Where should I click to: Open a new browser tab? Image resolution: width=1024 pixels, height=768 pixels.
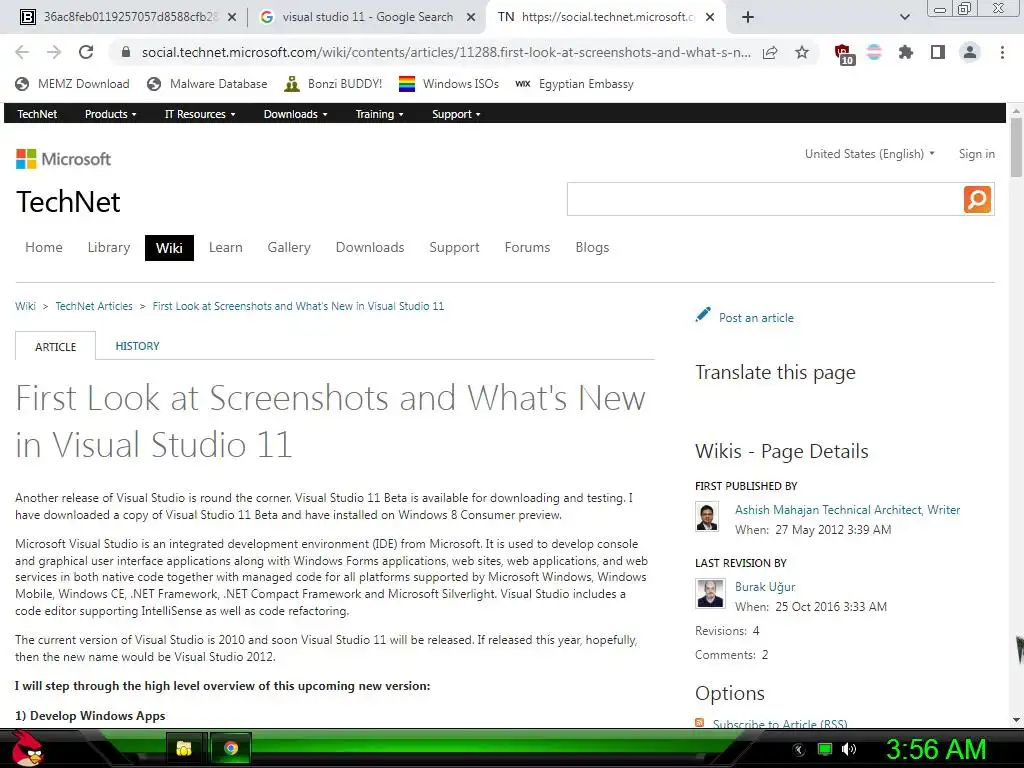click(x=748, y=17)
